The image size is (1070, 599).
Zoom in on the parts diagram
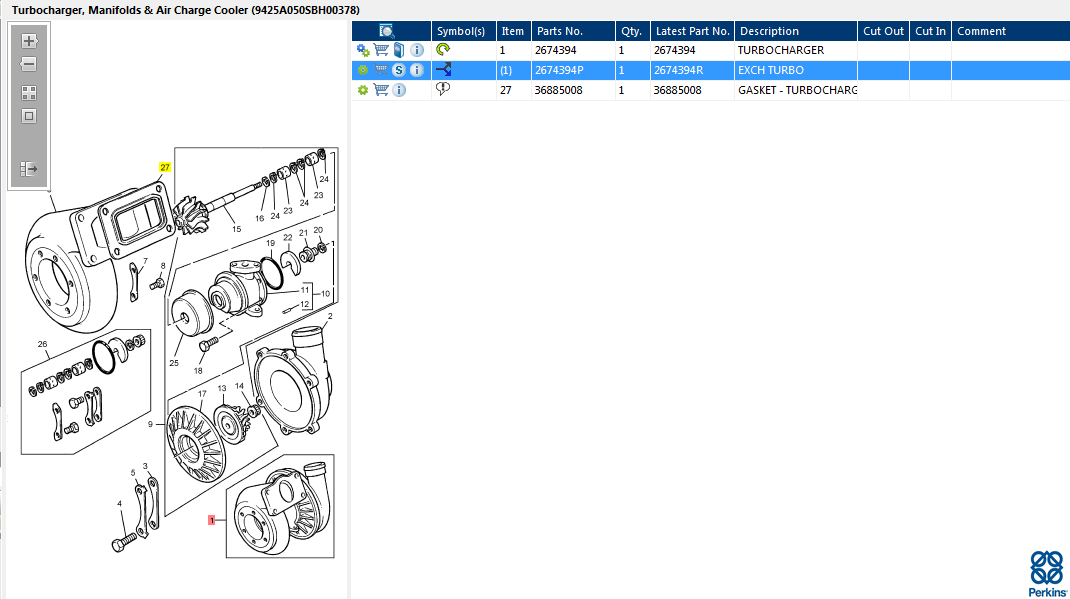[29, 41]
